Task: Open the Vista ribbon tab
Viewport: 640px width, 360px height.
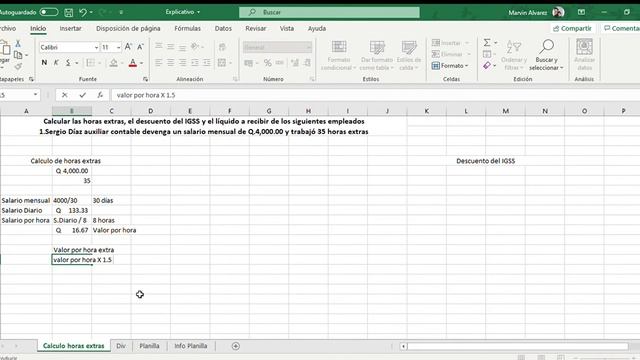Action: tap(287, 29)
